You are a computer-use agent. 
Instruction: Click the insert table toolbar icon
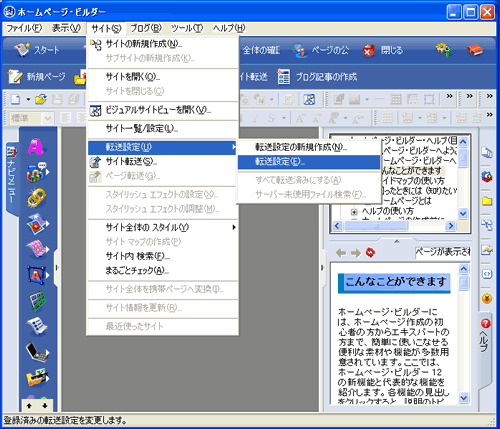click(396, 99)
